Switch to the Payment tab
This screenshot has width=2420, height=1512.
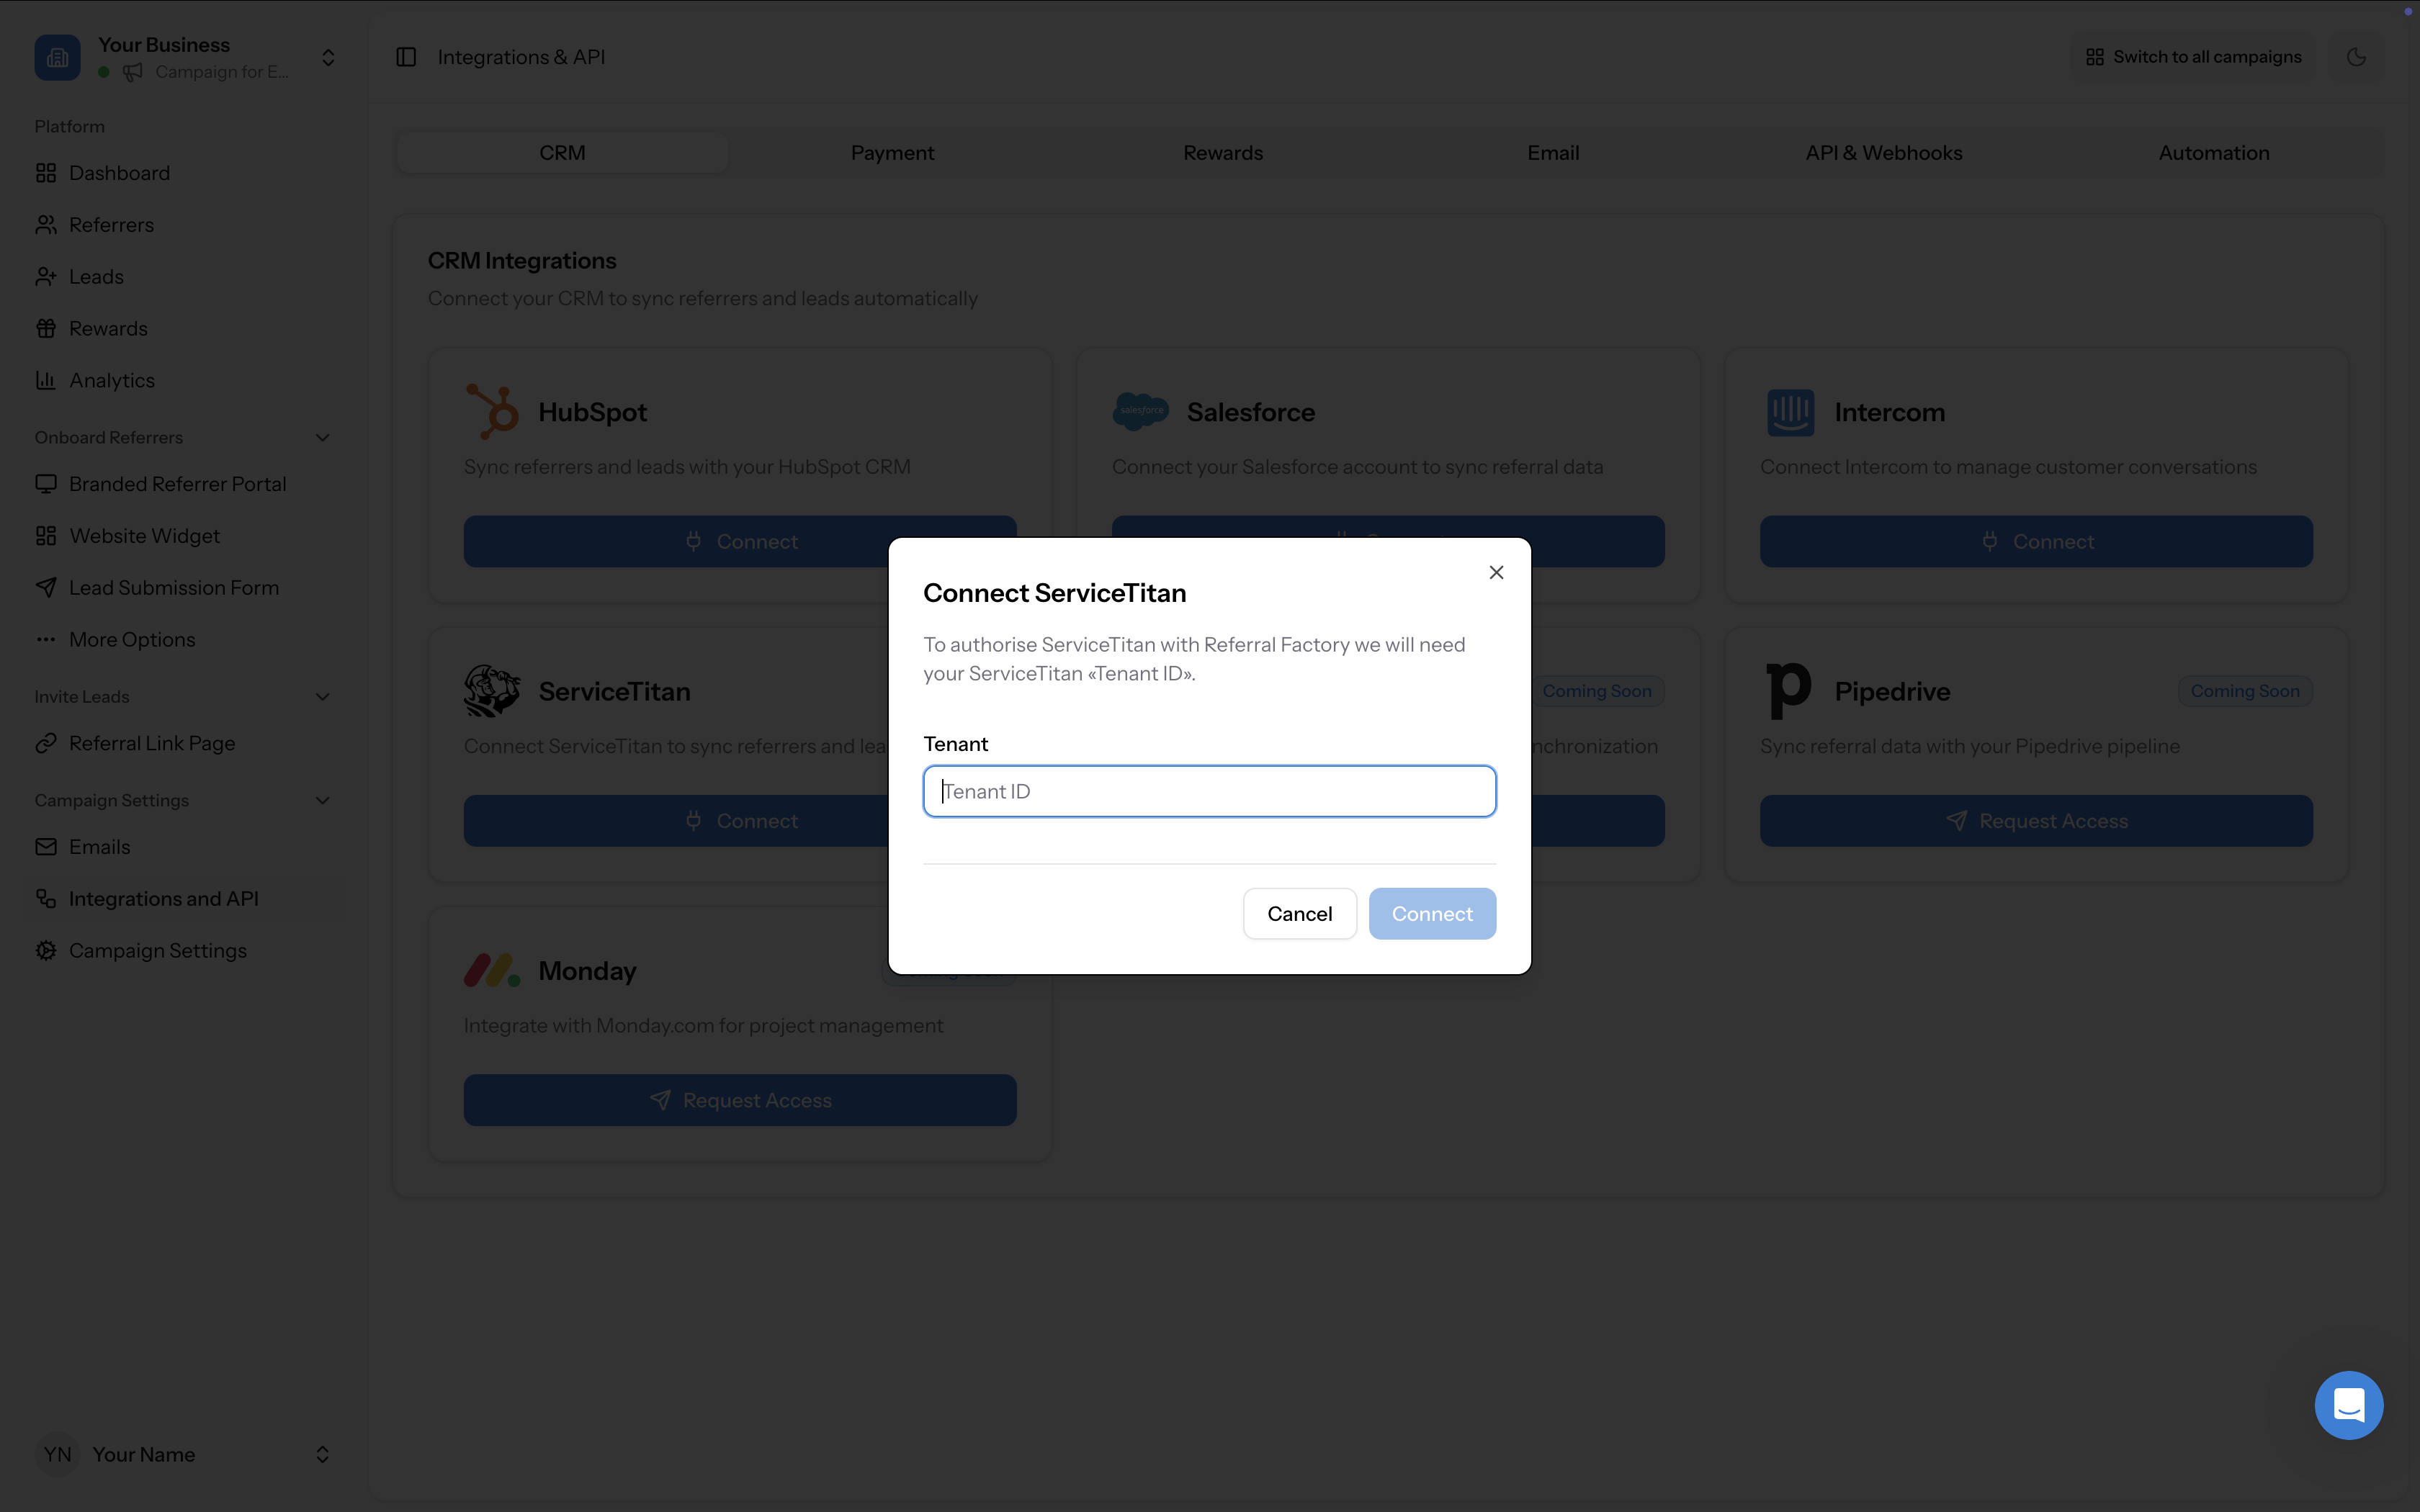click(x=892, y=152)
